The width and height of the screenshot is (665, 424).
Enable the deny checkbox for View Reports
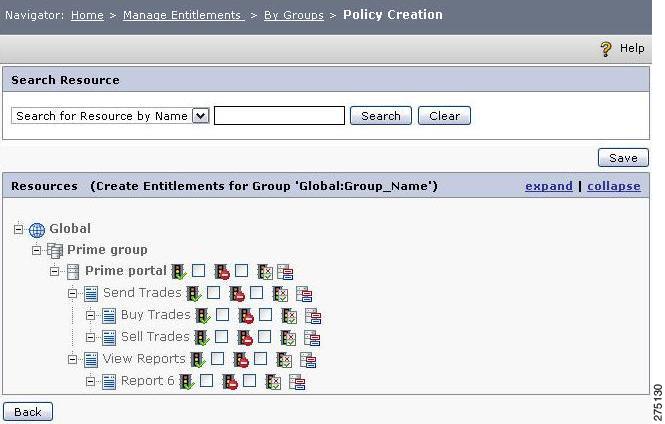(261, 358)
